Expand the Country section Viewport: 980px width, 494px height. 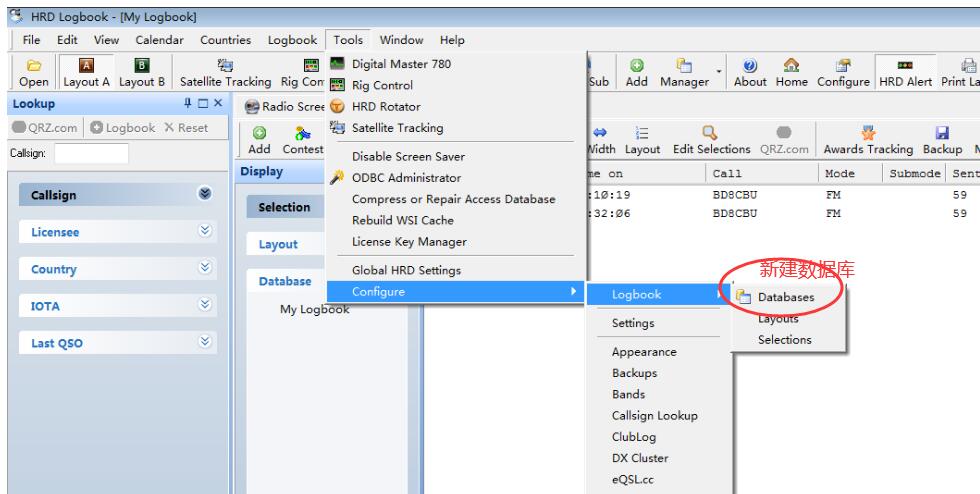click(x=205, y=268)
